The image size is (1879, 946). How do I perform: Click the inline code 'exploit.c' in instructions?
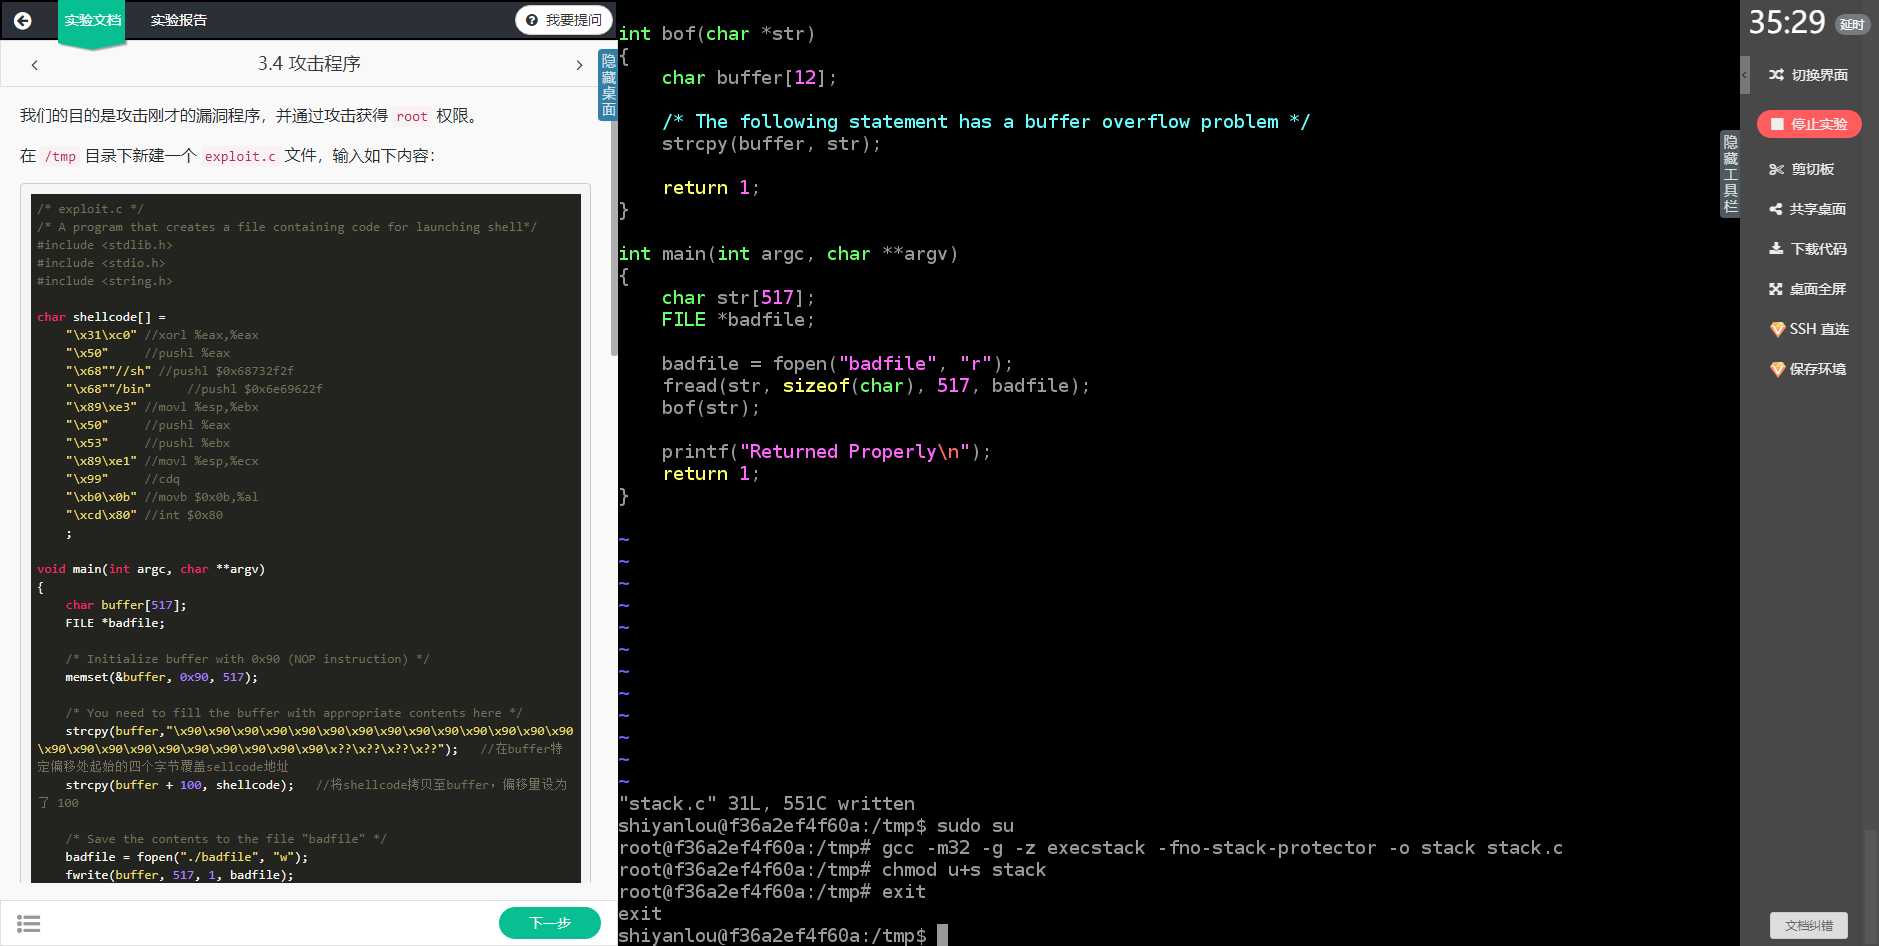(240, 157)
